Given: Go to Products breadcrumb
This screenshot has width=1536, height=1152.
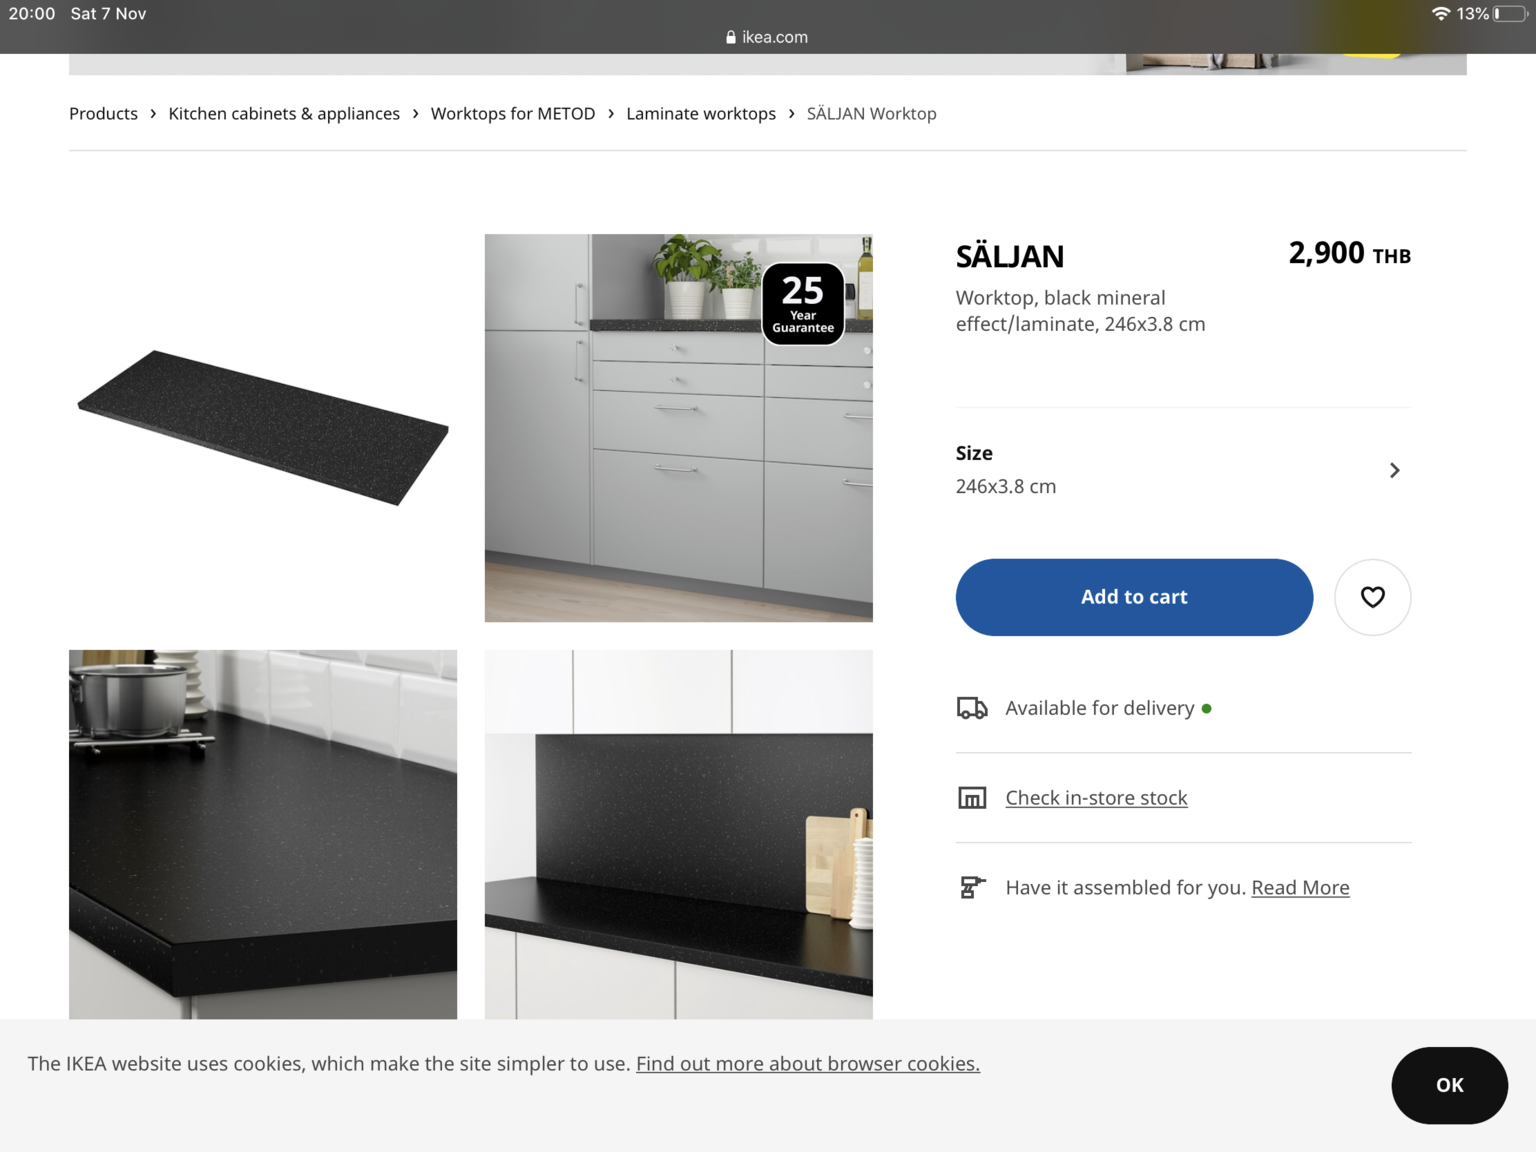Looking at the screenshot, I should [103, 114].
